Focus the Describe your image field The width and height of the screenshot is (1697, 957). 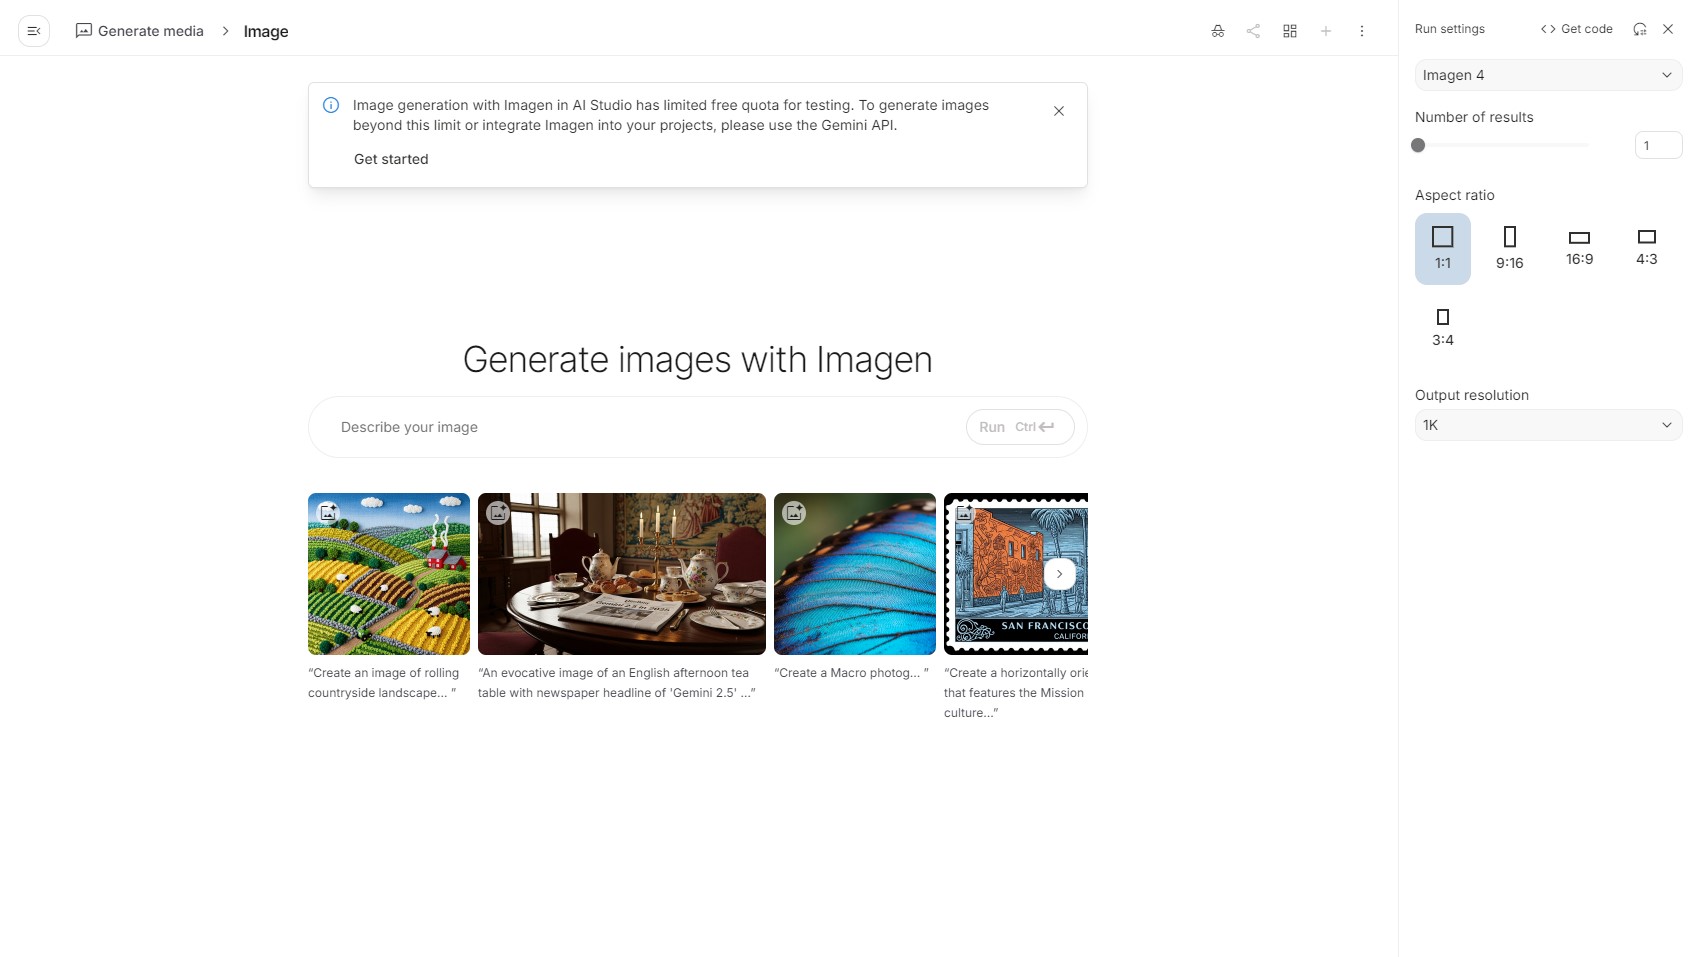click(x=640, y=427)
